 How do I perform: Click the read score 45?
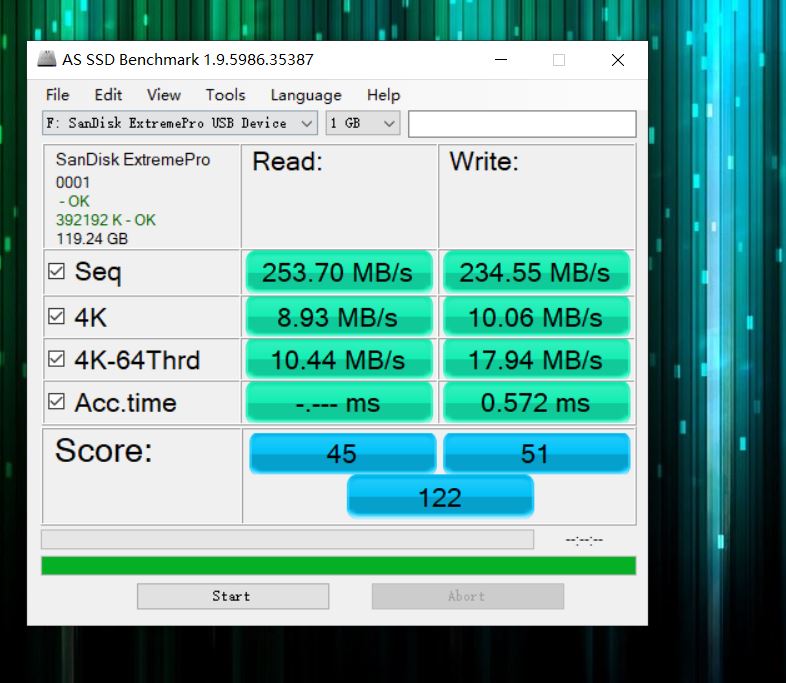342,453
